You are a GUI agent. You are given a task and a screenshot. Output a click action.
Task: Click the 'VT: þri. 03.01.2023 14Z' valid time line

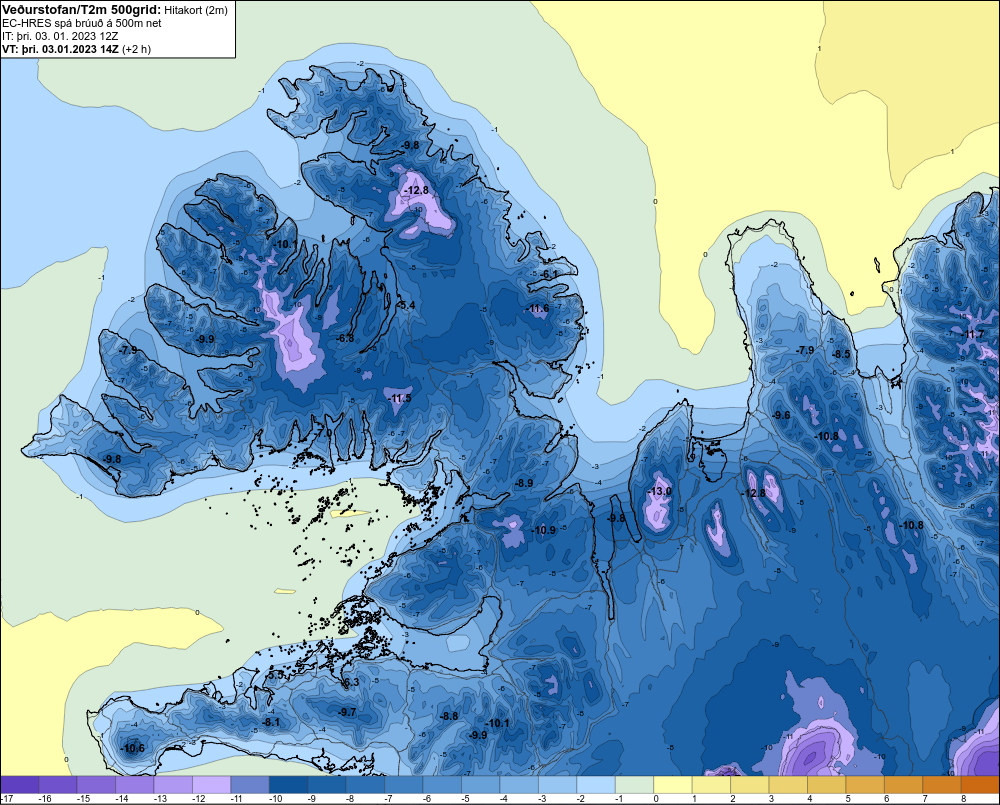tap(60, 49)
